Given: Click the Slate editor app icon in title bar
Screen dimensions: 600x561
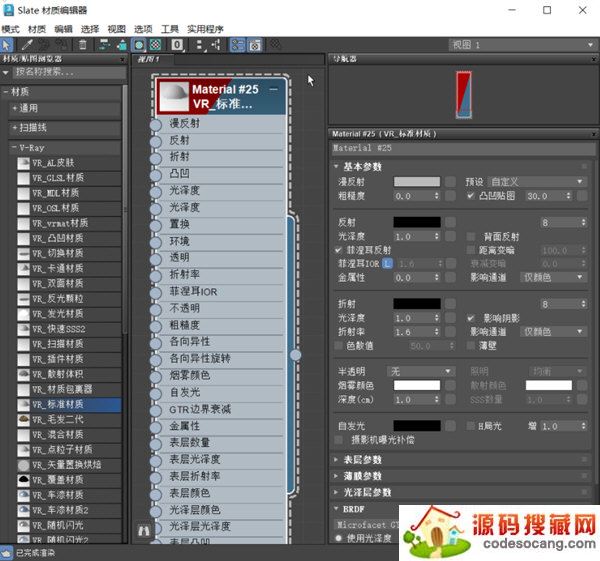Looking at the screenshot, I should click(x=8, y=10).
